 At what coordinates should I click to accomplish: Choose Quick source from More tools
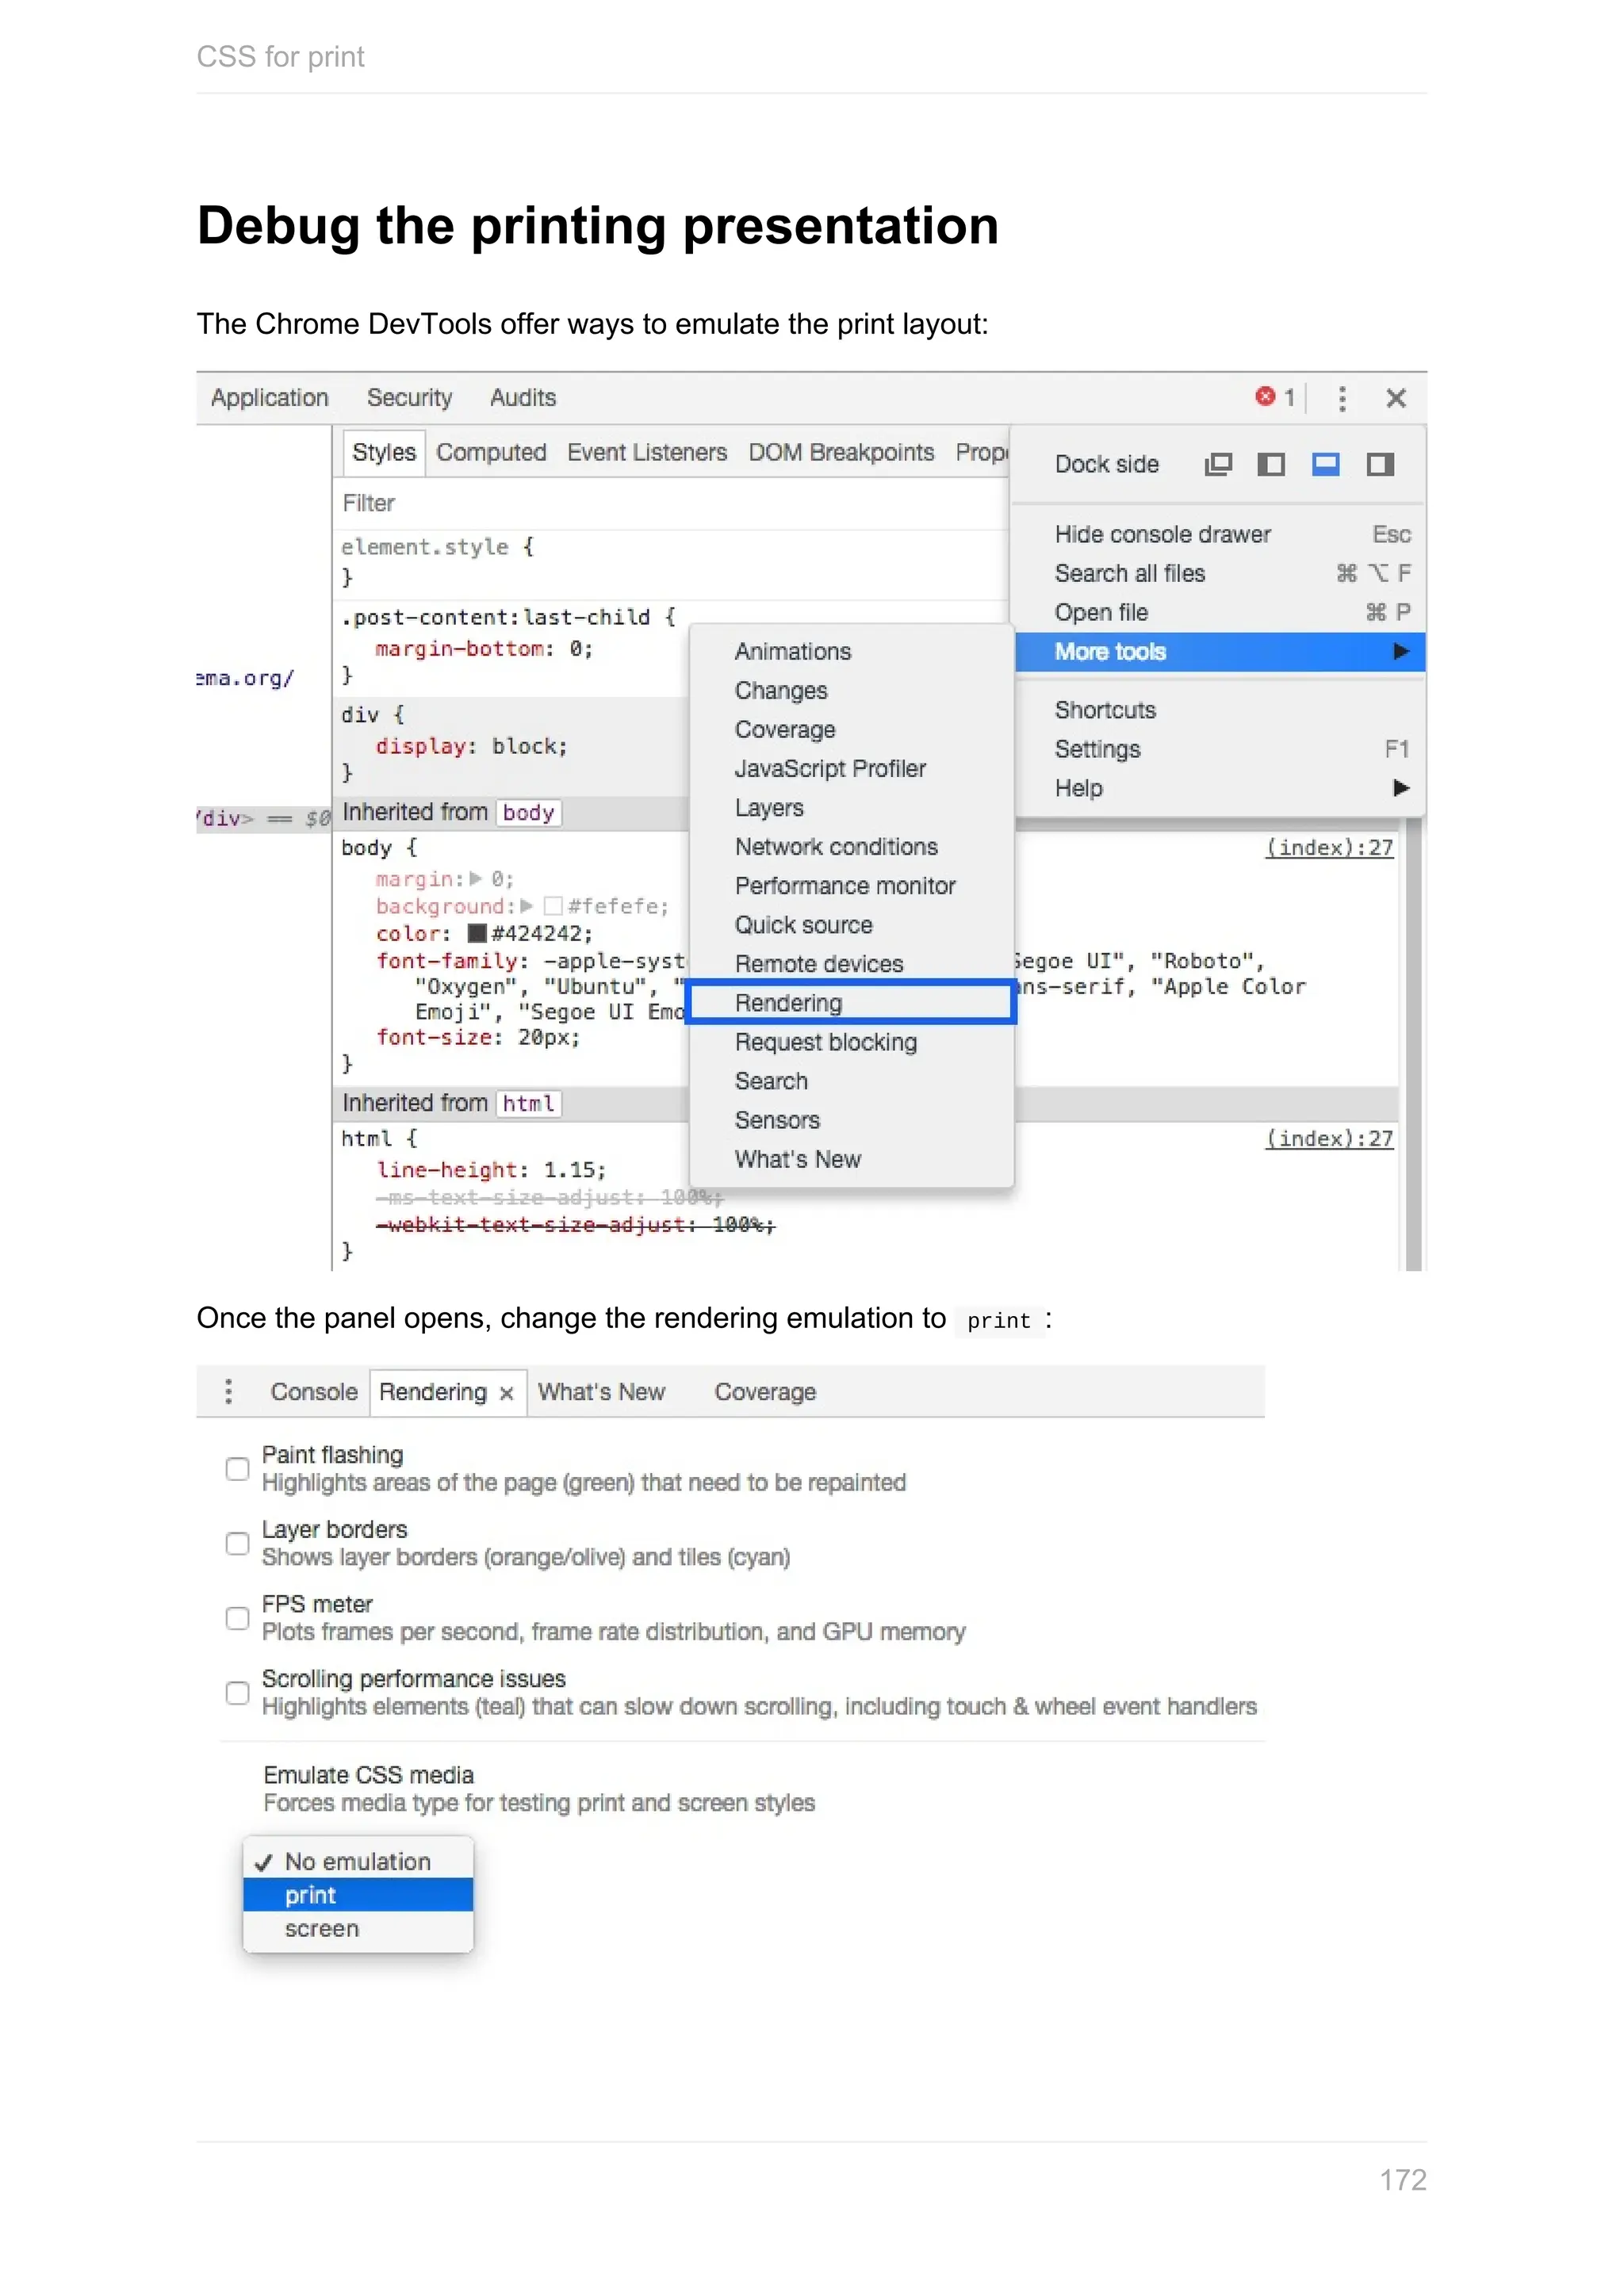[852, 924]
